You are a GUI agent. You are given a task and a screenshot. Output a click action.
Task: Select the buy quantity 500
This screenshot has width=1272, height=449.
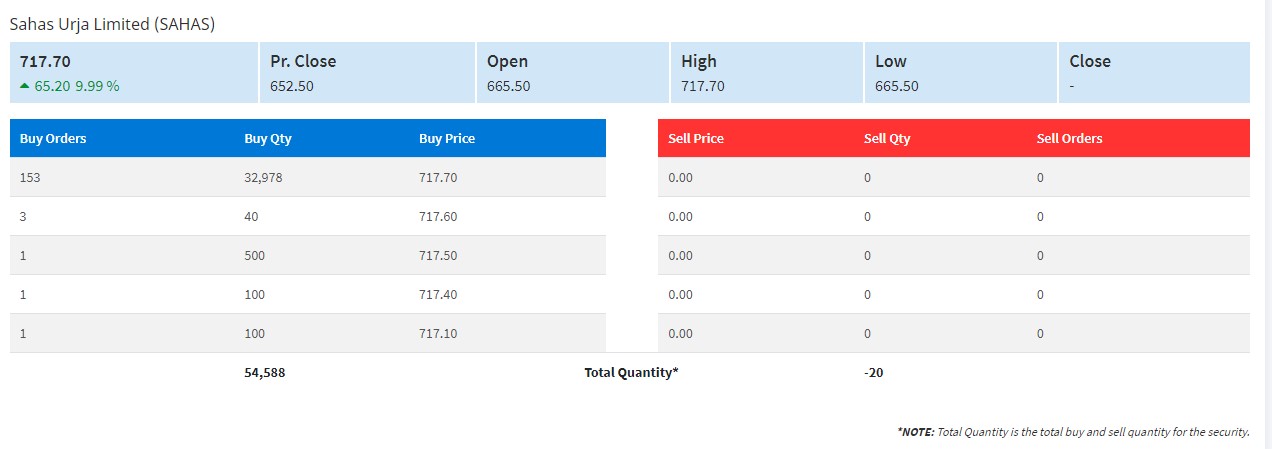[x=255, y=255]
